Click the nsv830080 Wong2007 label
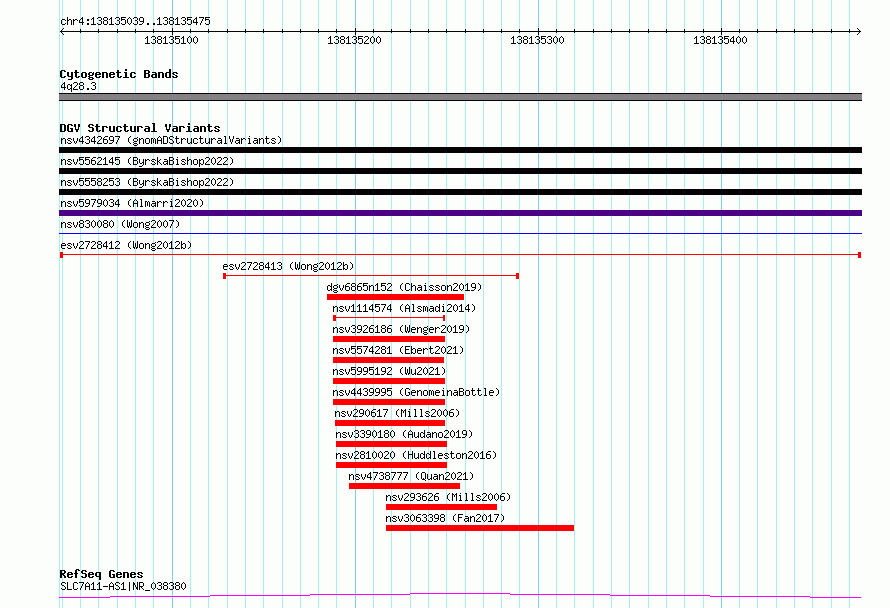The width and height of the screenshot is (890, 608). tap(120, 224)
